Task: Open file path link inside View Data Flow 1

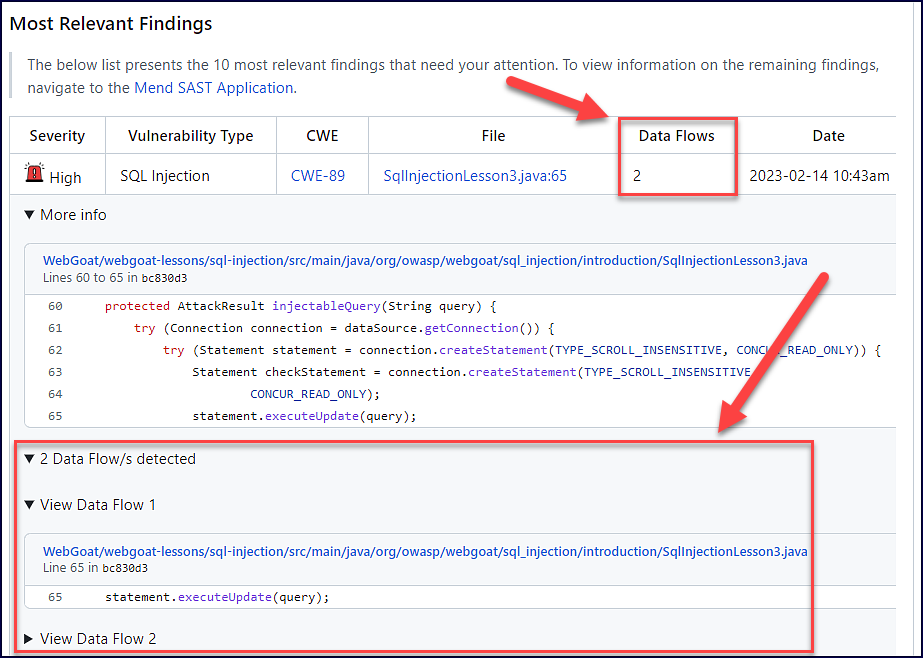Action: 425,551
